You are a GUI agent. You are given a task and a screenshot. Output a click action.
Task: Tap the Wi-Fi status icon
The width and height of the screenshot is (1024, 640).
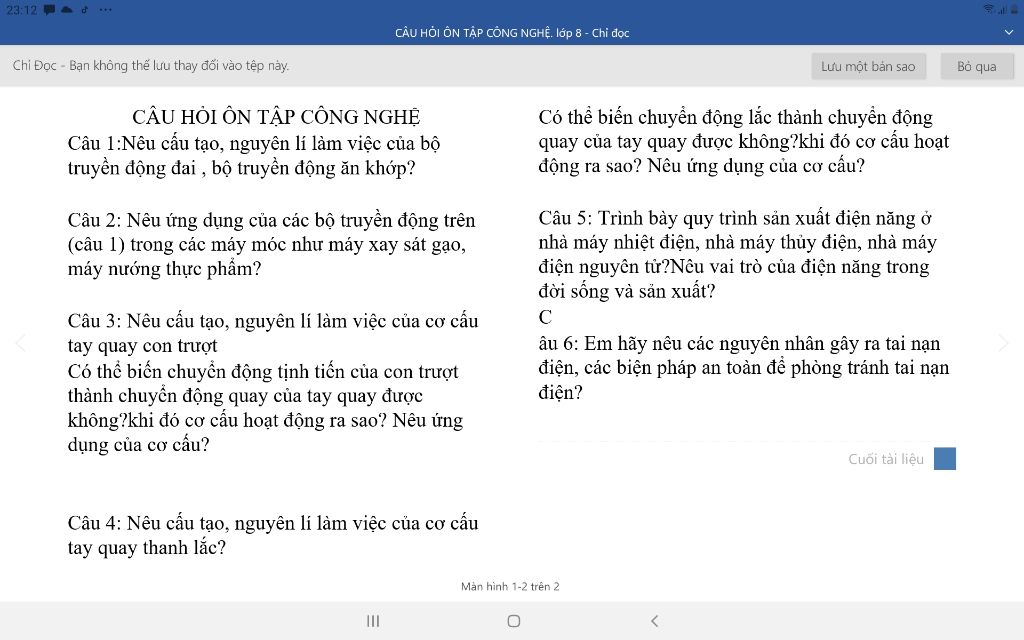[989, 9]
